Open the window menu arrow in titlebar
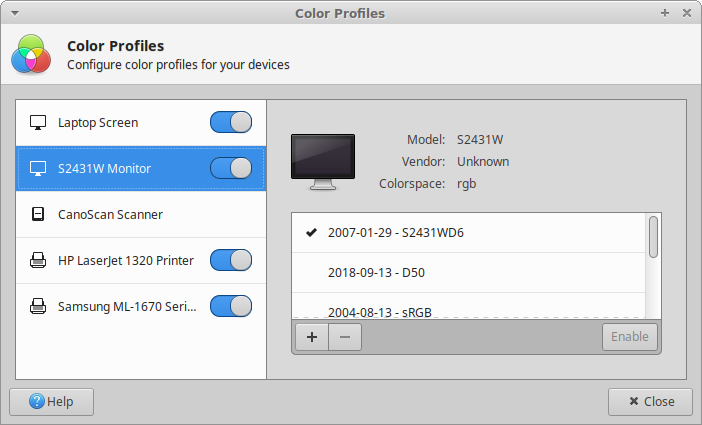The height and width of the screenshot is (425, 702). (x=14, y=13)
